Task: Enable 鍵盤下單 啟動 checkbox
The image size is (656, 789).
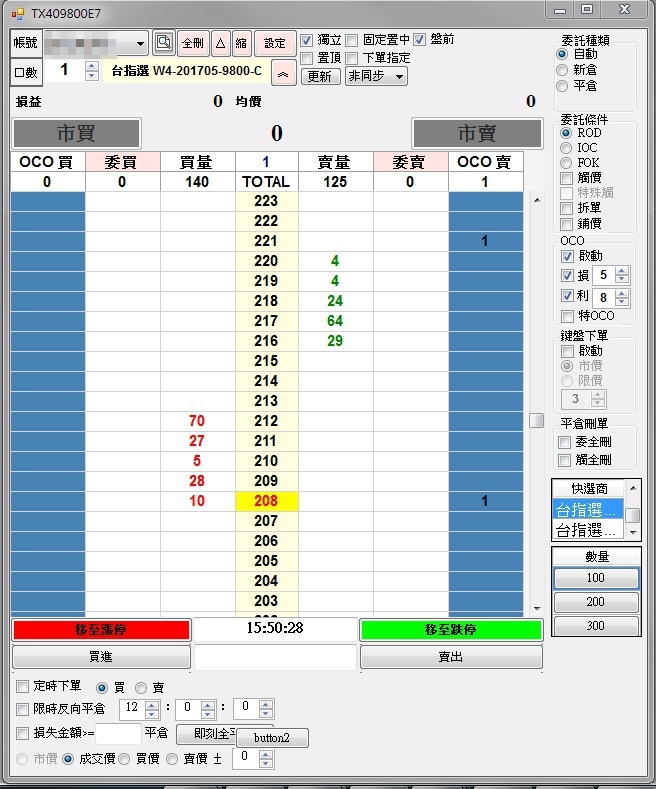Action: [567, 351]
